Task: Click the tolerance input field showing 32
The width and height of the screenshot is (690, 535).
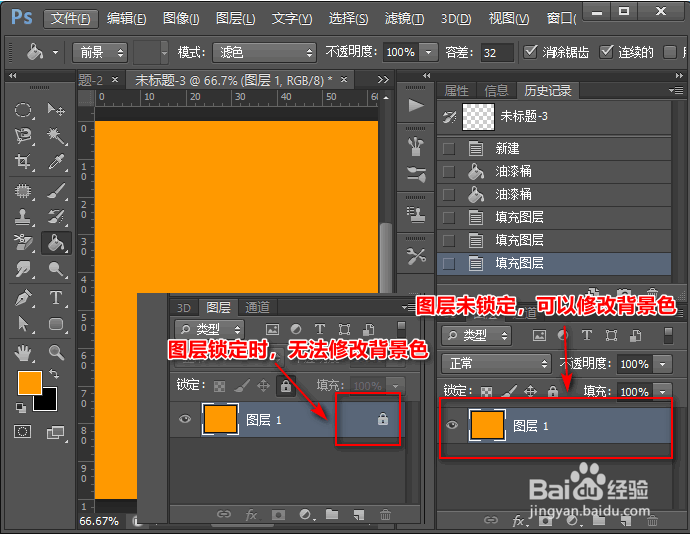Action: [497, 53]
